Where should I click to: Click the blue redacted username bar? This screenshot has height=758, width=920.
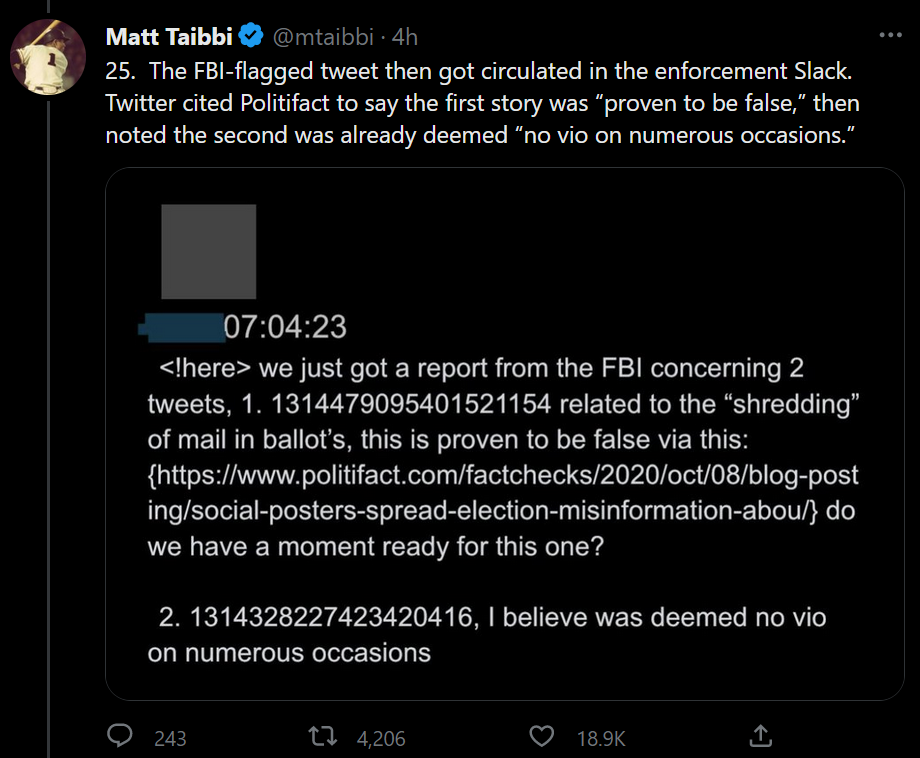[182, 328]
